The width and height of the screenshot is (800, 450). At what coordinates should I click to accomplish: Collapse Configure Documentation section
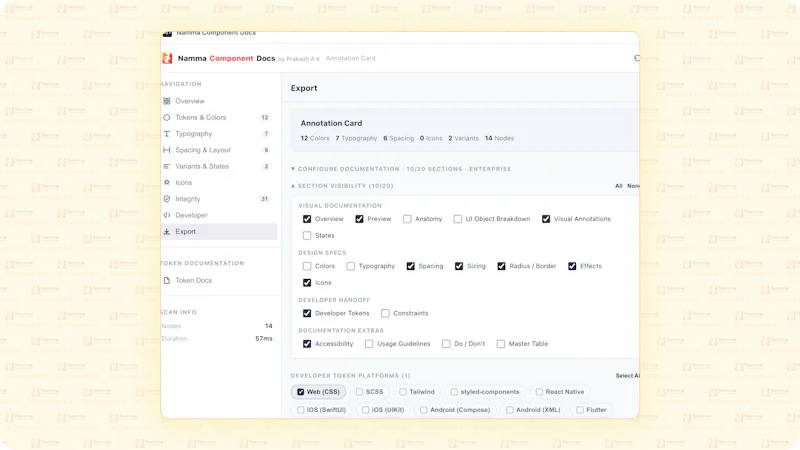tap(401, 169)
